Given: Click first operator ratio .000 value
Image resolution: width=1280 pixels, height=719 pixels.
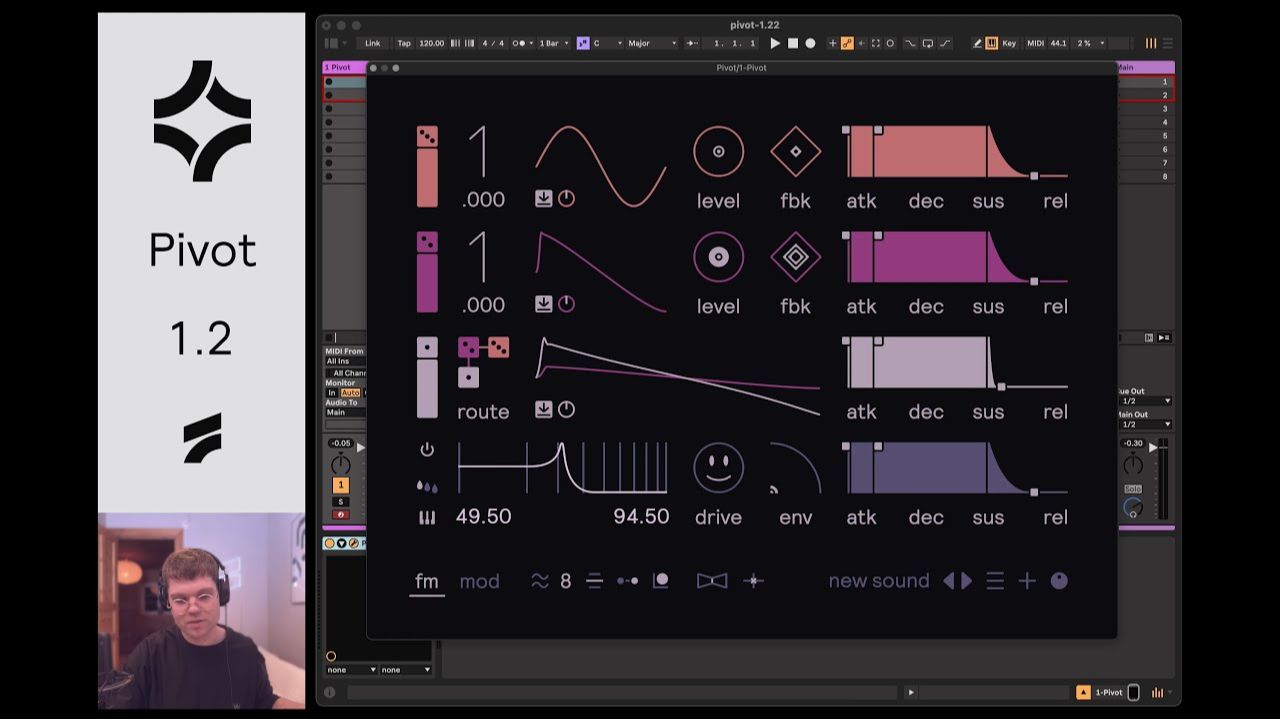Looking at the screenshot, I should pos(483,200).
